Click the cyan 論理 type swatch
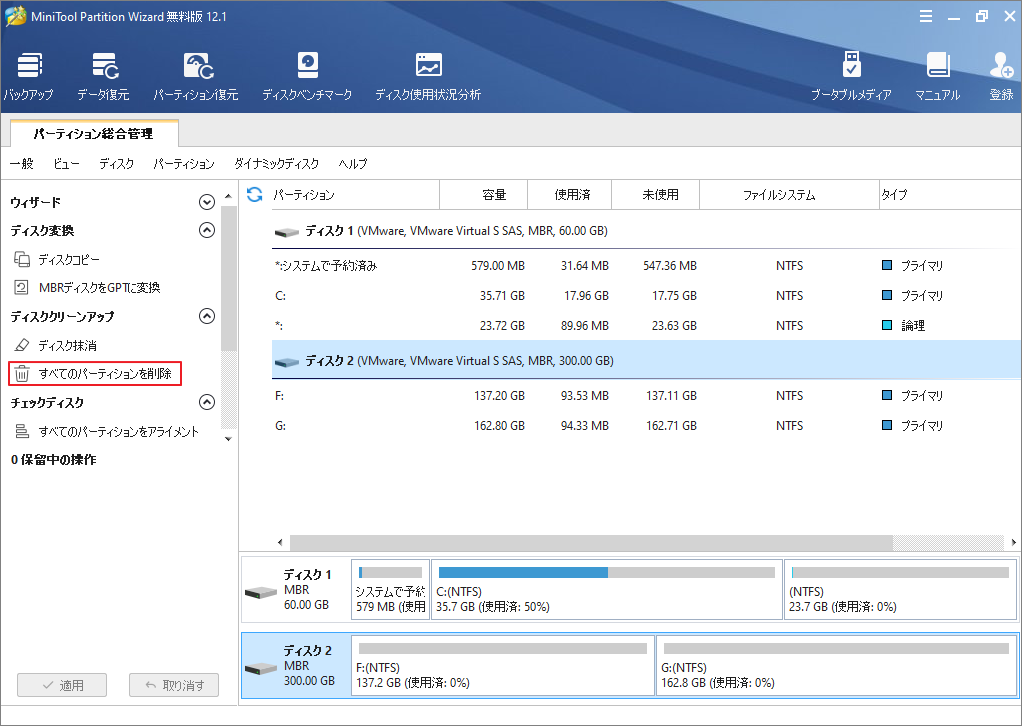 886,325
